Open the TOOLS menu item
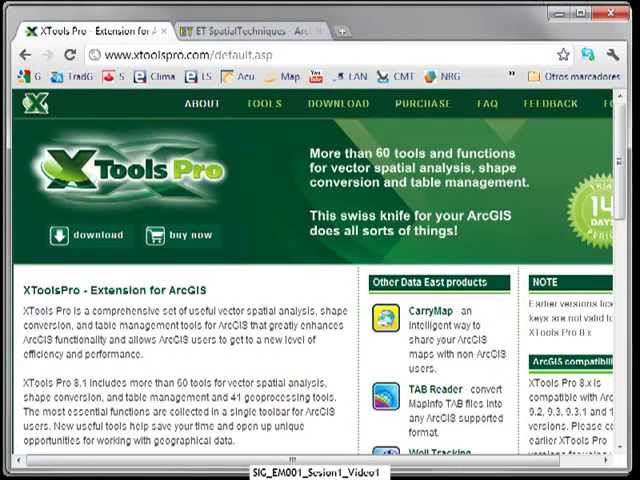 tap(264, 104)
